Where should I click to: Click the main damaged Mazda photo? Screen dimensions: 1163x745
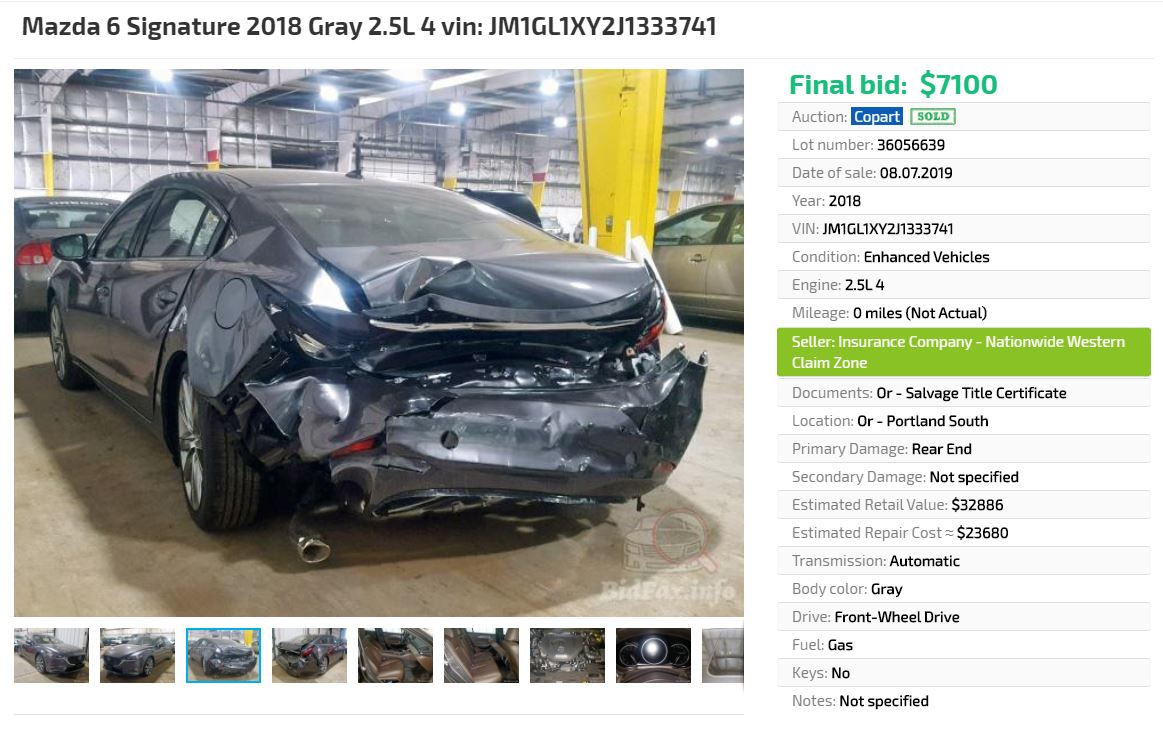point(379,343)
